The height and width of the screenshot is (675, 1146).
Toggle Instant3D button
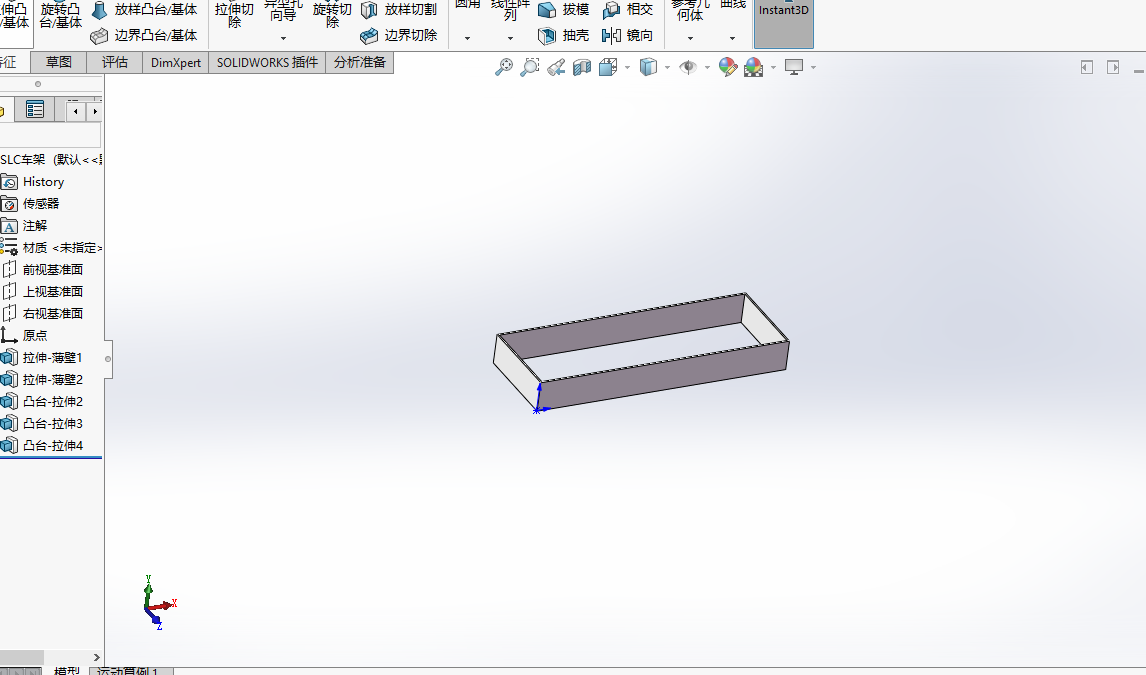coord(783,22)
